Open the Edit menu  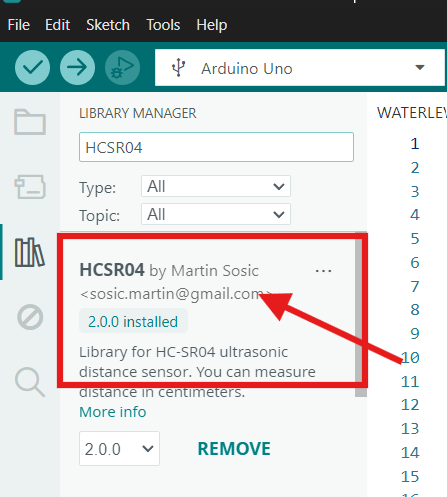tap(57, 25)
